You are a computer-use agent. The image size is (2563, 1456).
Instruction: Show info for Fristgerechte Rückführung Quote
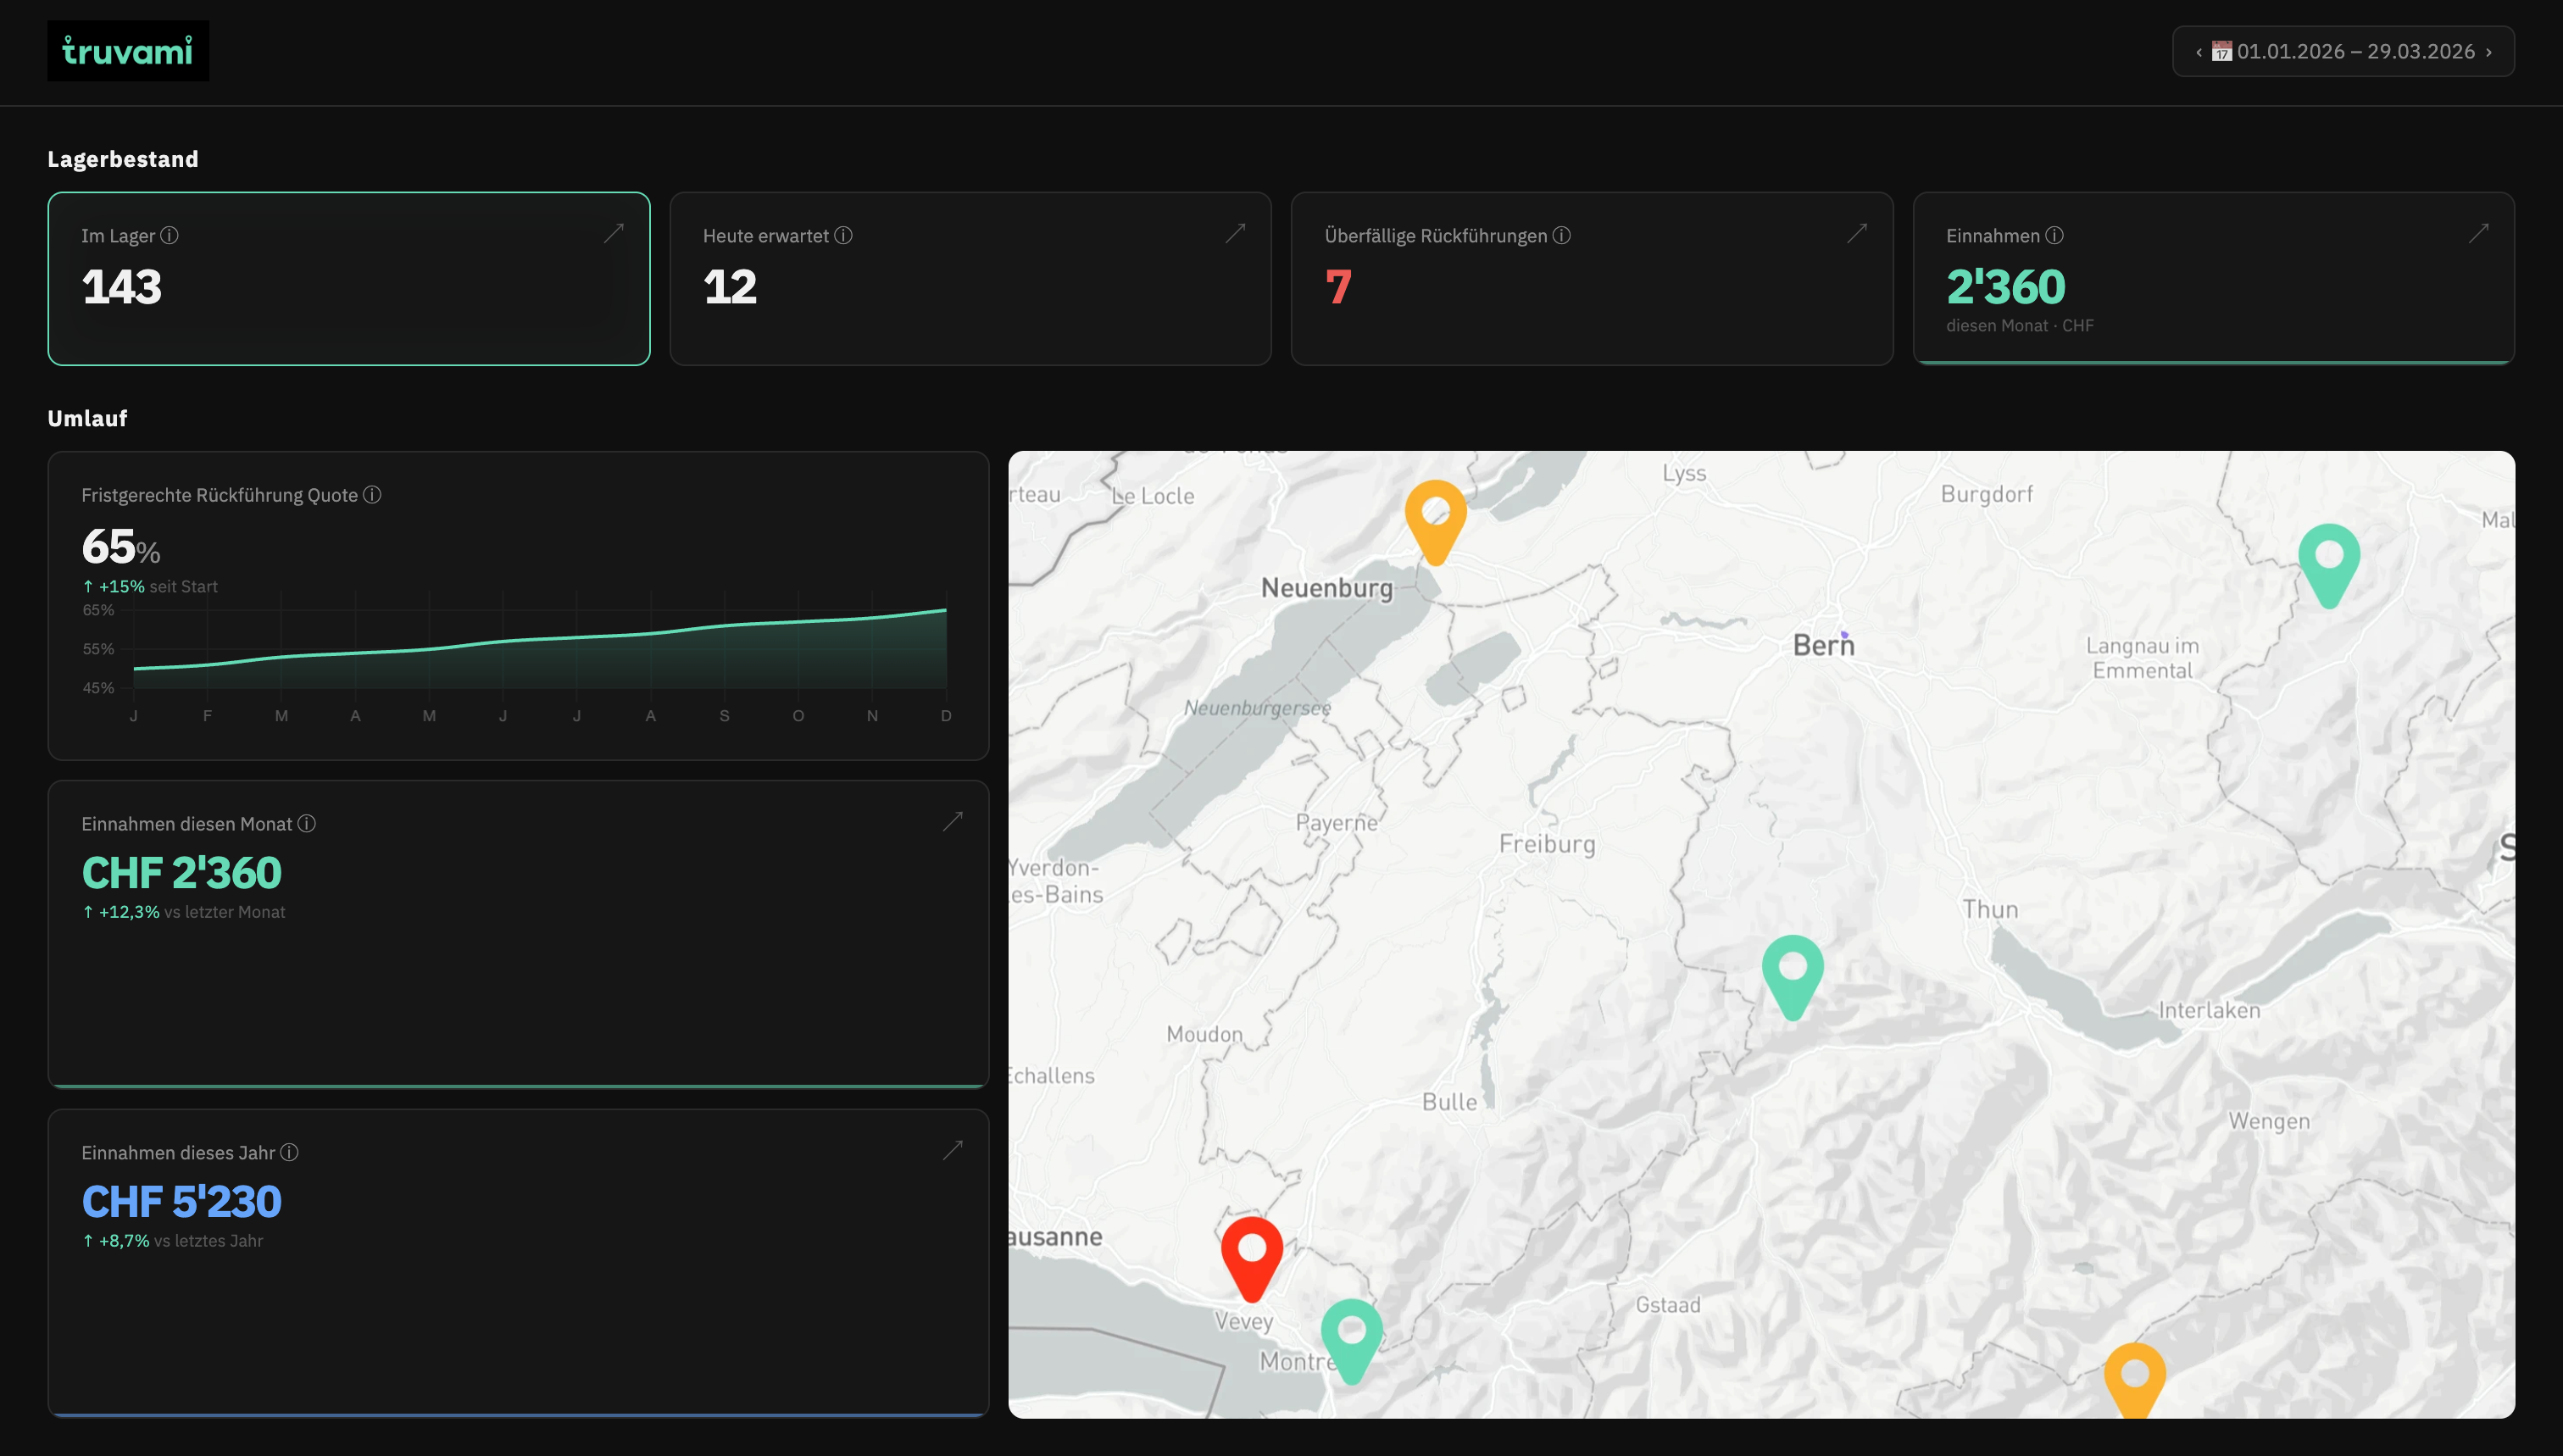372,495
